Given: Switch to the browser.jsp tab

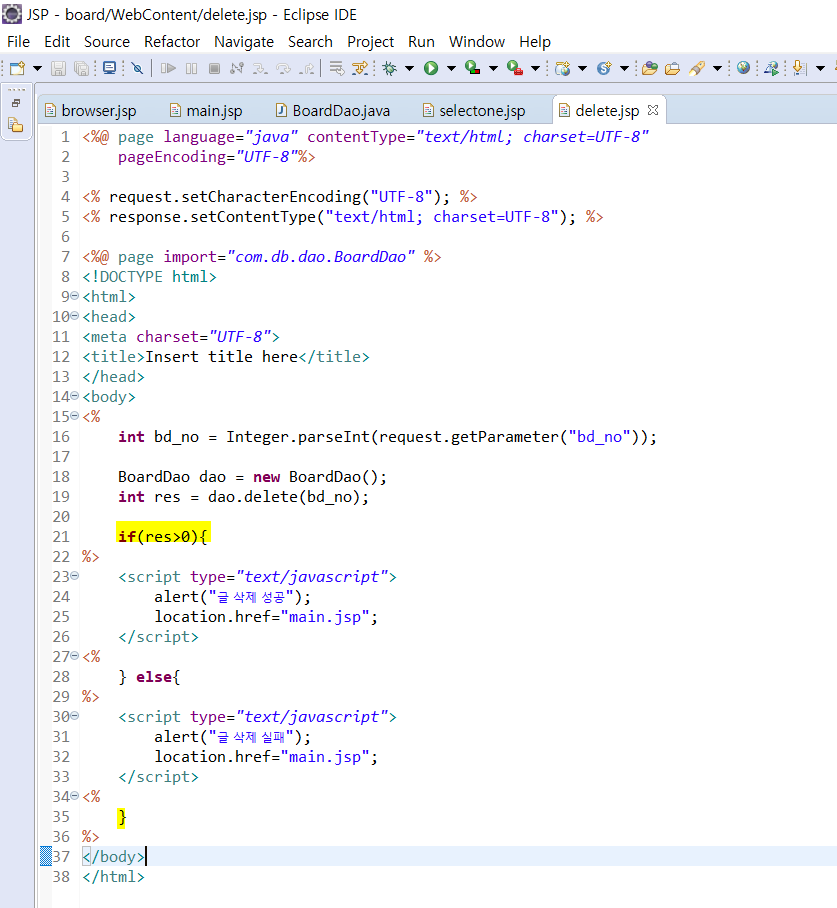Looking at the screenshot, I should tap(91, 111).
